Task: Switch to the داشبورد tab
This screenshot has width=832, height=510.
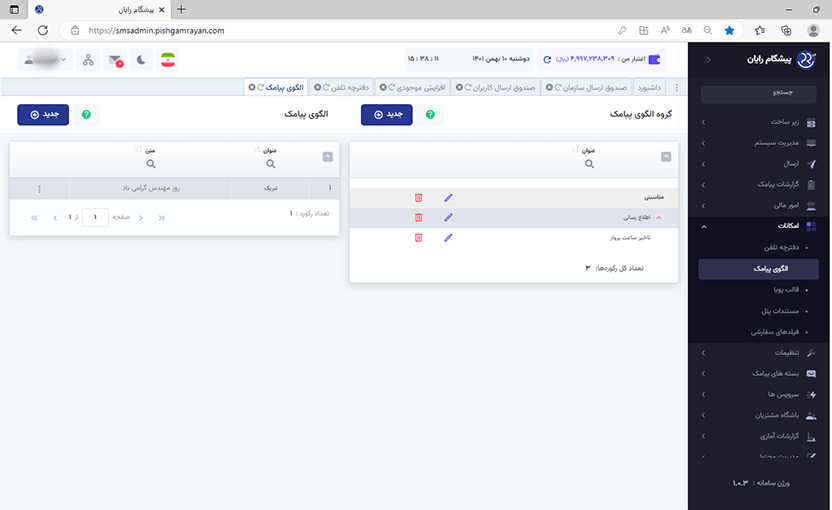Action: [x=649, y=88]
